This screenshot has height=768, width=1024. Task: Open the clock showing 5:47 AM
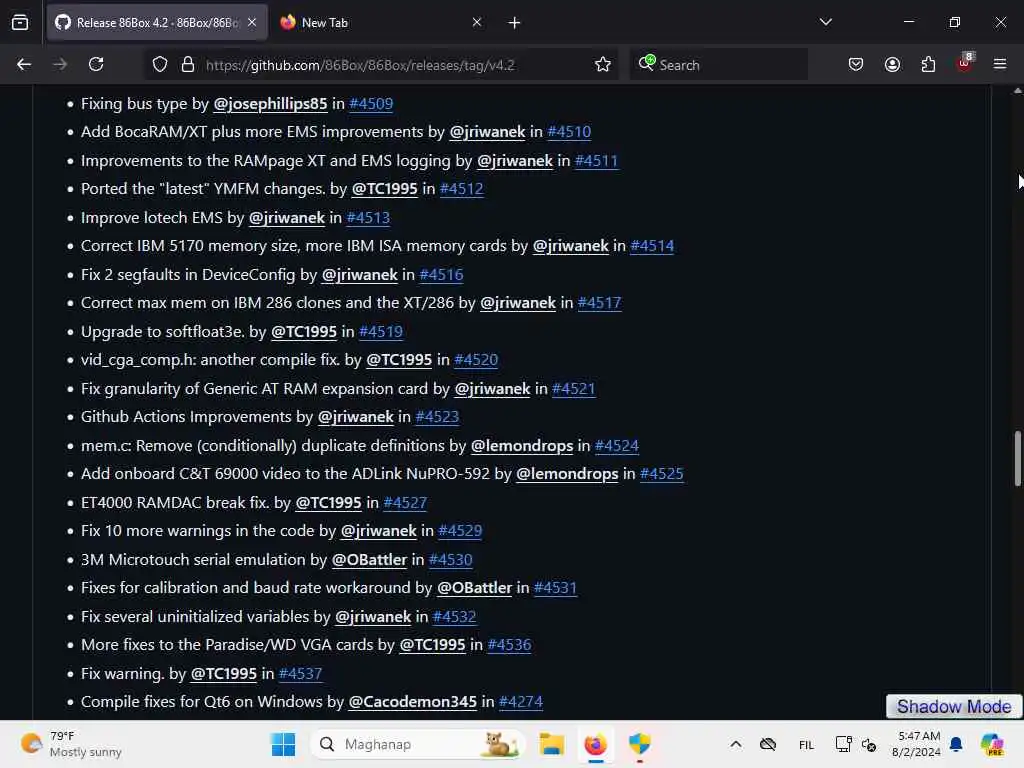pos(917,744)
